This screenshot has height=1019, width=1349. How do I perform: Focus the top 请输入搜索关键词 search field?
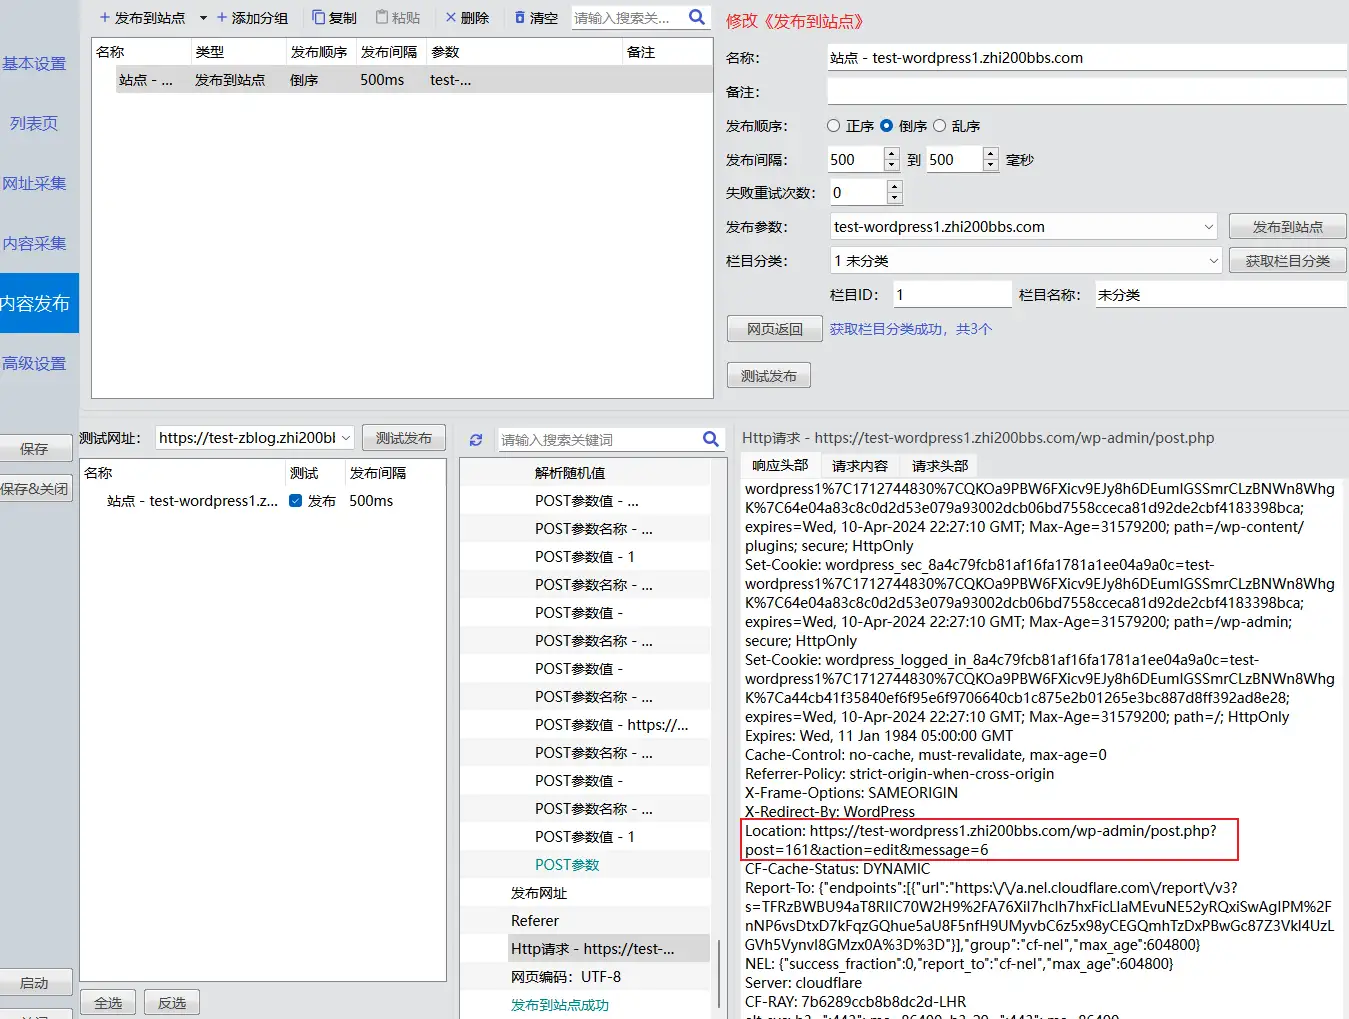tap(628, 18)
